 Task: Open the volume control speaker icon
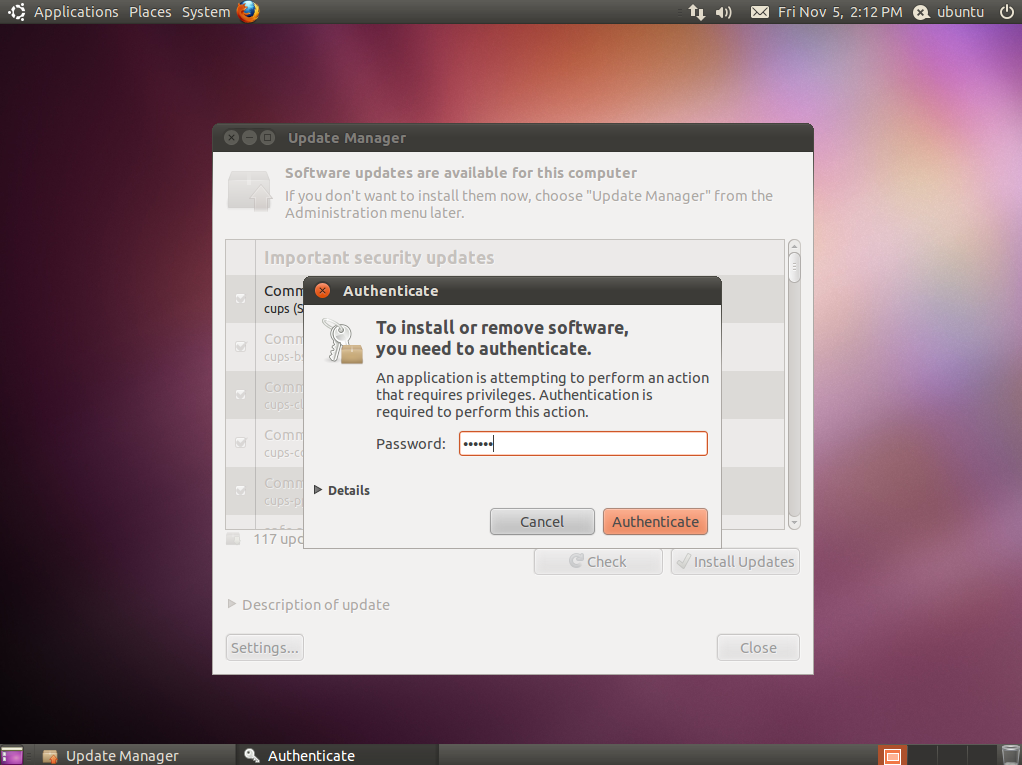coord(724,11)
